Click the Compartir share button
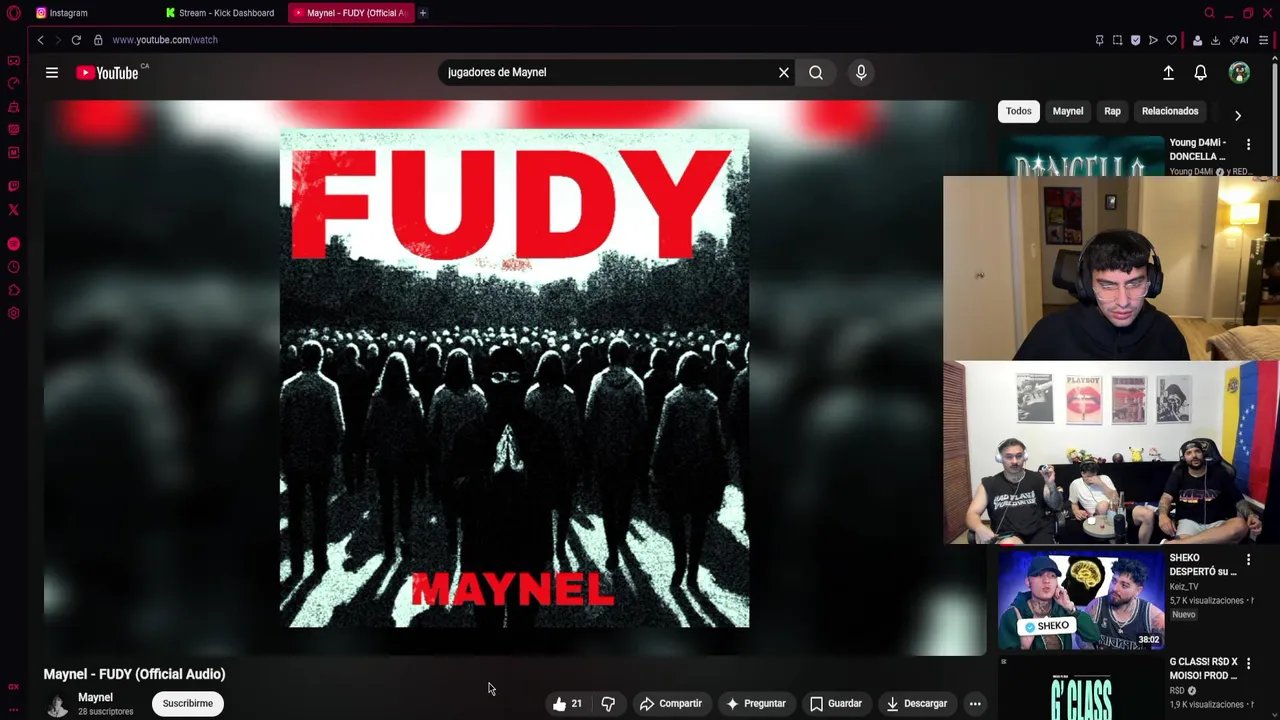 [x=671, y=704]
